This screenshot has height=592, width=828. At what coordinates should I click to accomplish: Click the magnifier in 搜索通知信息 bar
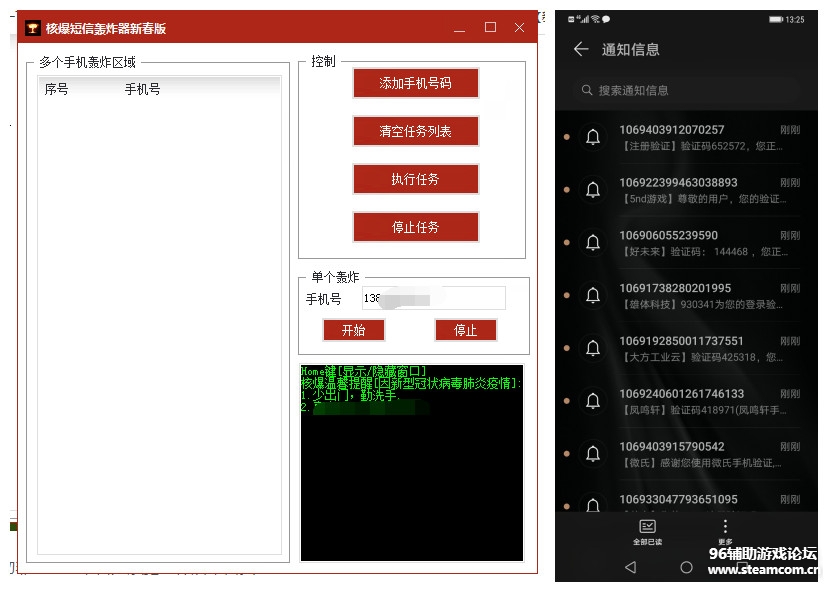587,90
